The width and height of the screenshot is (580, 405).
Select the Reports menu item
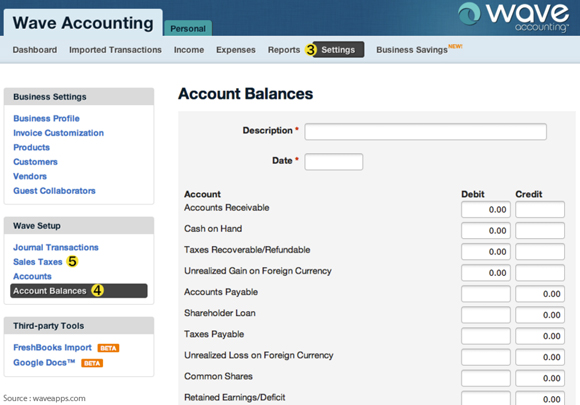point(284,50)
